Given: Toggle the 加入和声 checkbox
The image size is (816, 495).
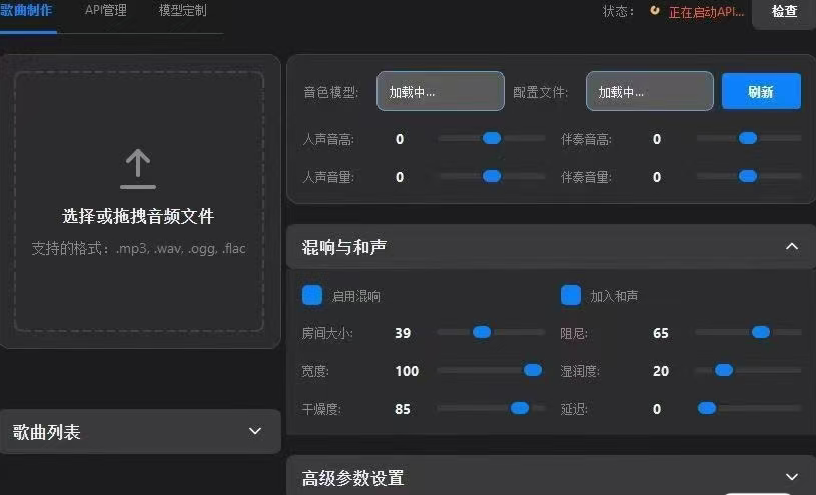Looking at the screenshot, I should click(x=570, y=295).
